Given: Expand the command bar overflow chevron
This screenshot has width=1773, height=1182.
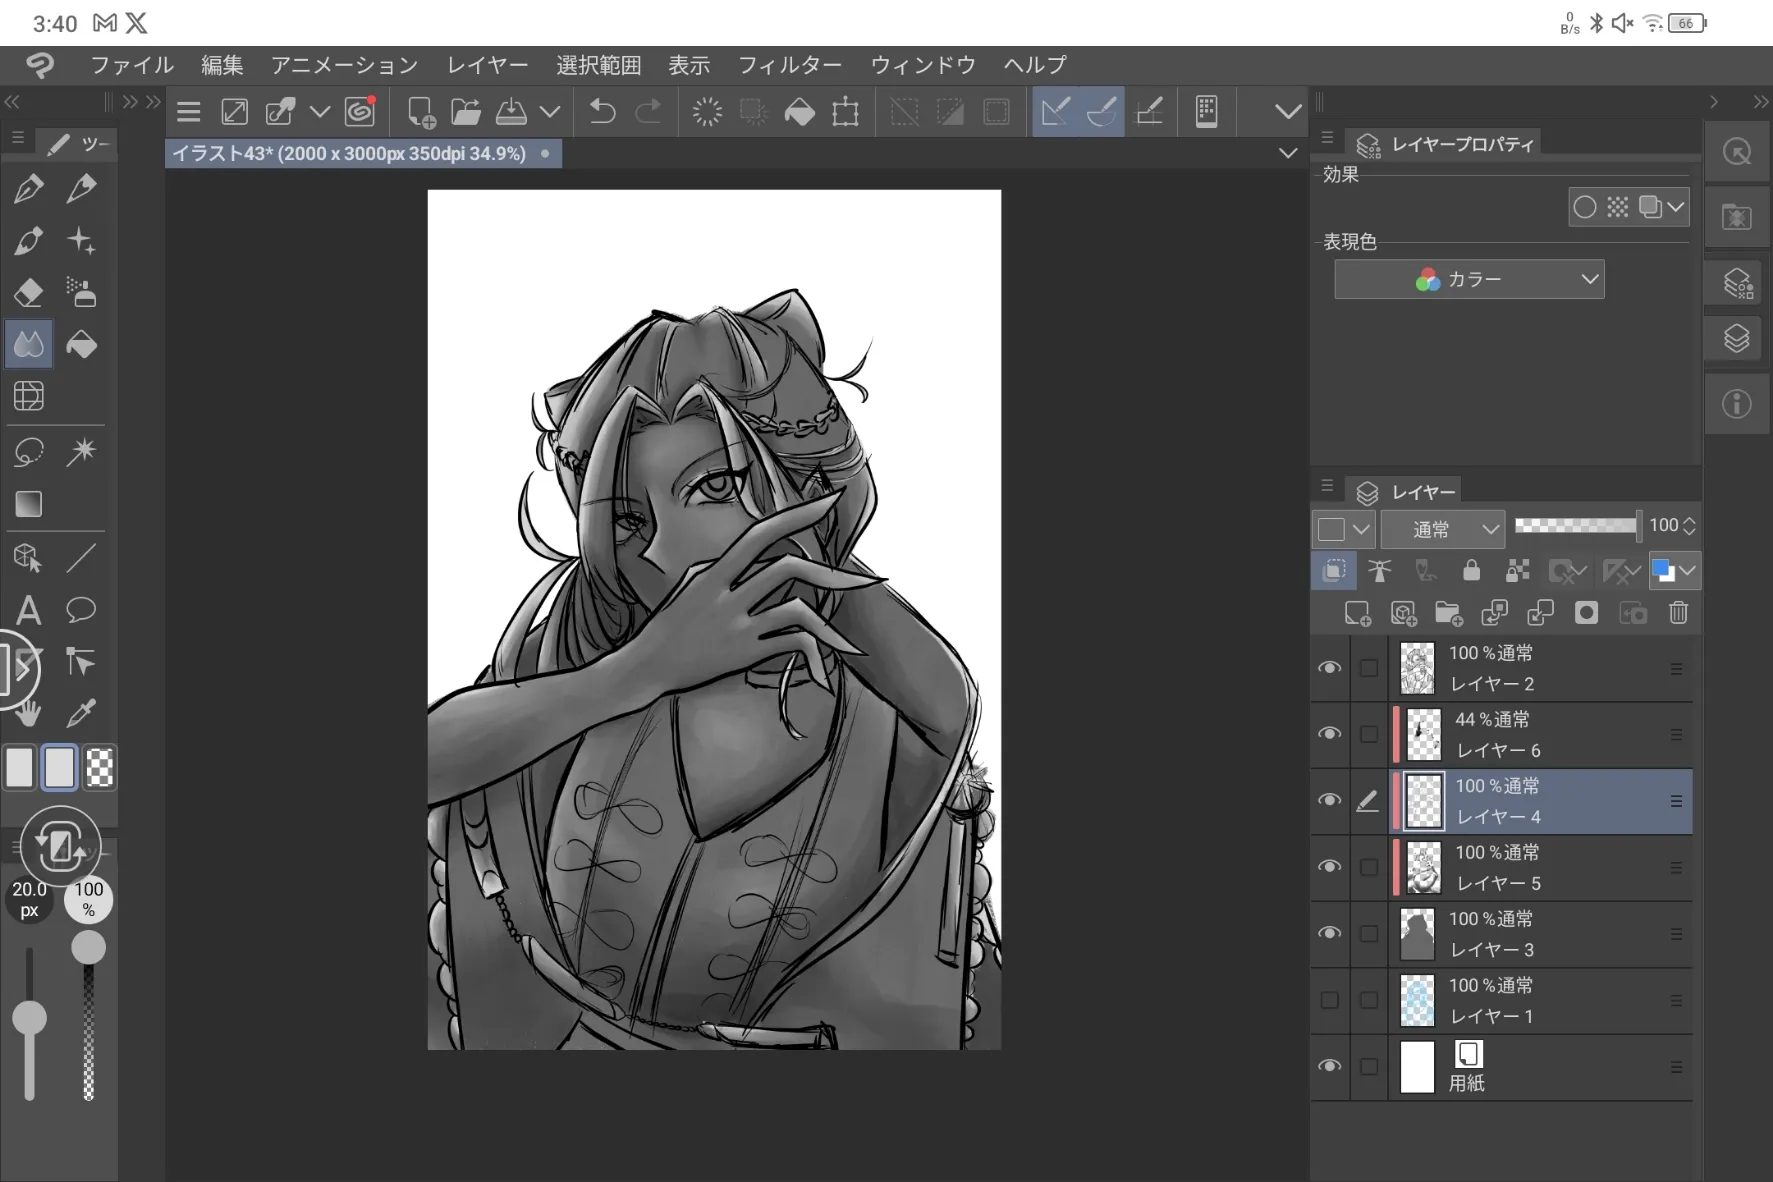Looking at the screenshot, I should point(1288,112).
